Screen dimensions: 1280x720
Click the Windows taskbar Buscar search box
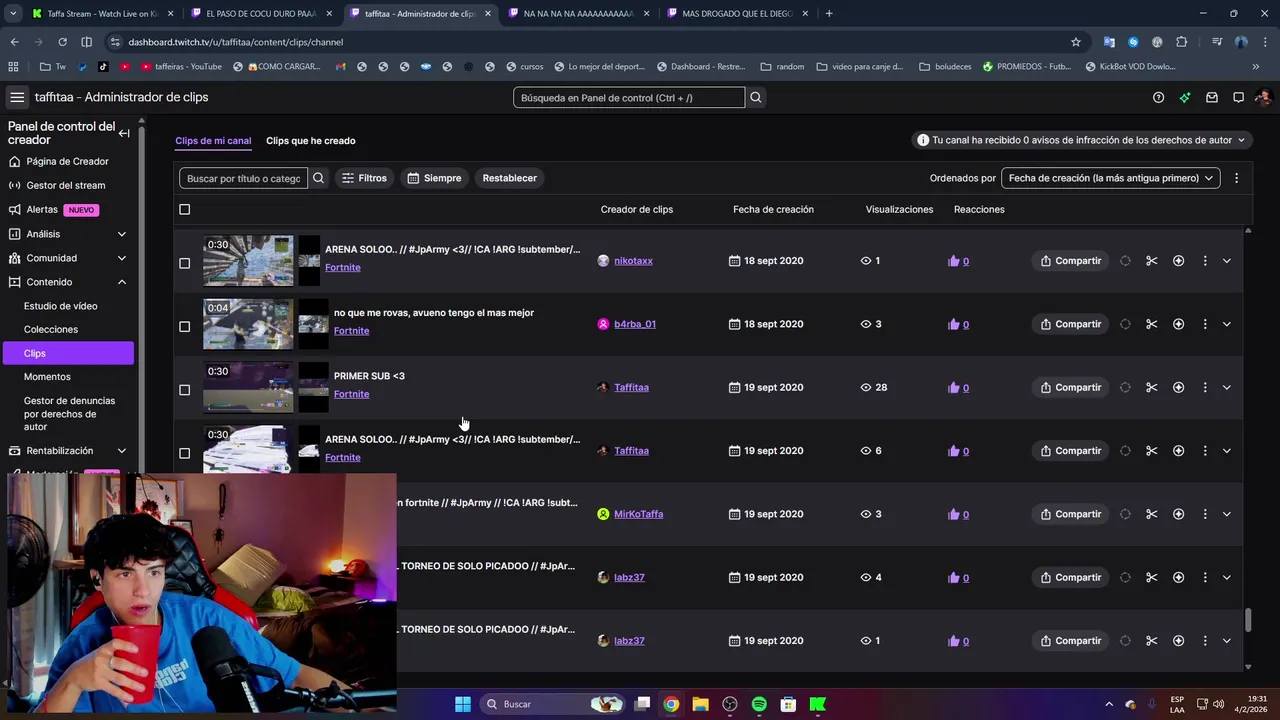coord(552,704)
